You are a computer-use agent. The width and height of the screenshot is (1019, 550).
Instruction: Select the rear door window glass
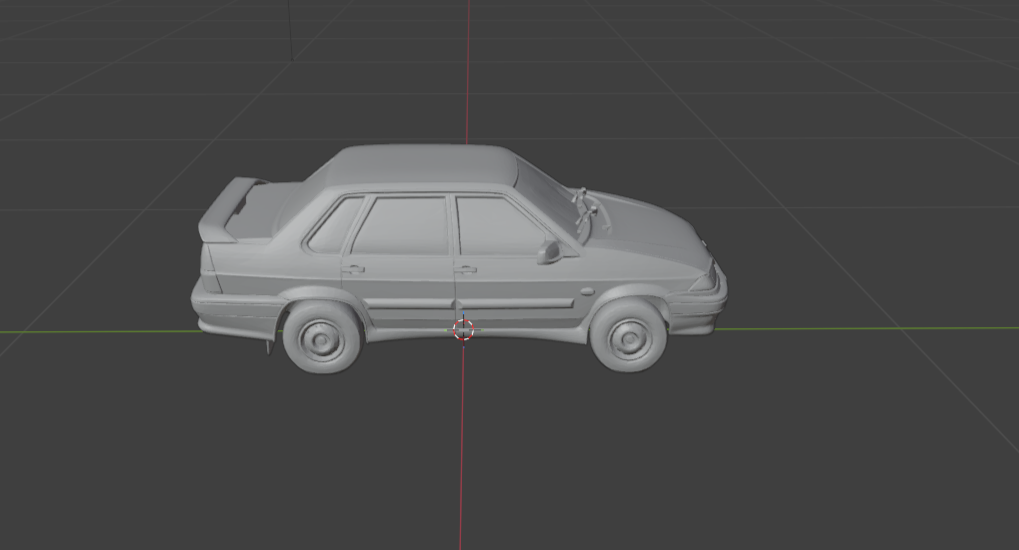(x=402, y=225)
